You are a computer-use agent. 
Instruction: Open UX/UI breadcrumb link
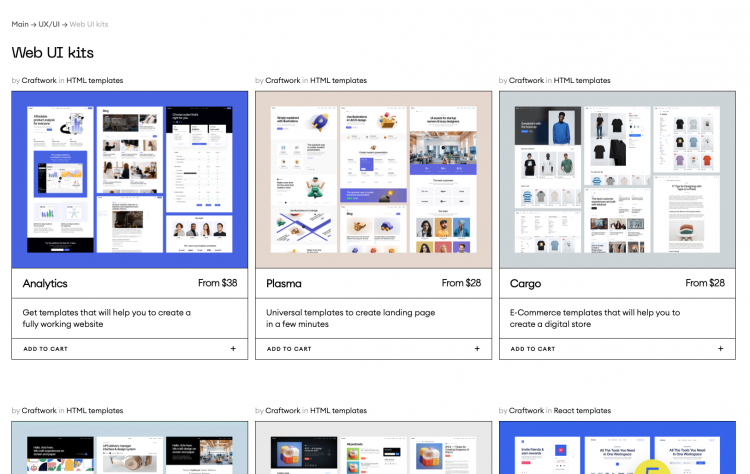(49, 24)
